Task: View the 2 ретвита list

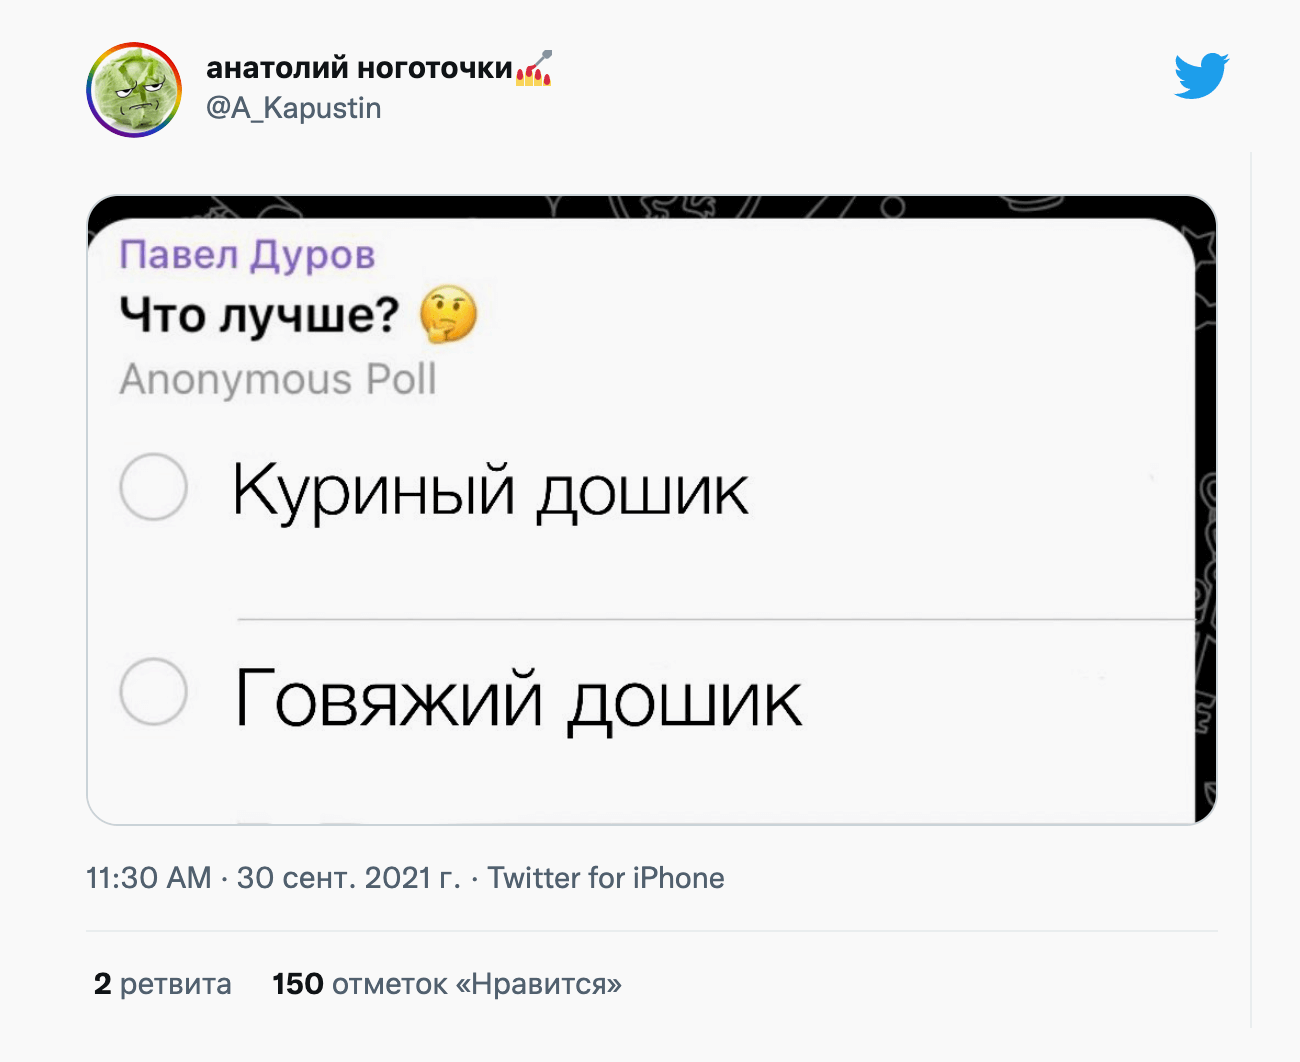Action: [x=162, y=984]
